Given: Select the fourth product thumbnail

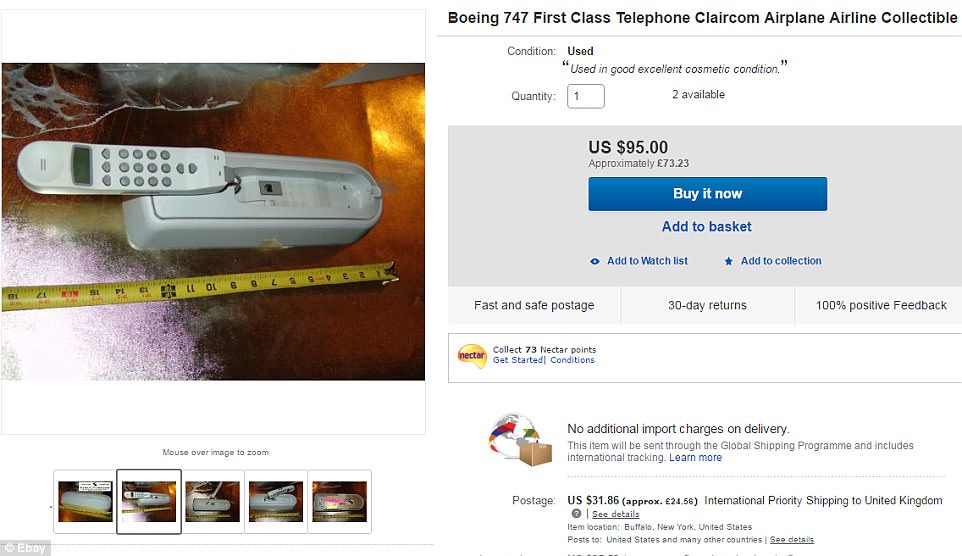Looking at the screenshot, I should coord(276,502).
